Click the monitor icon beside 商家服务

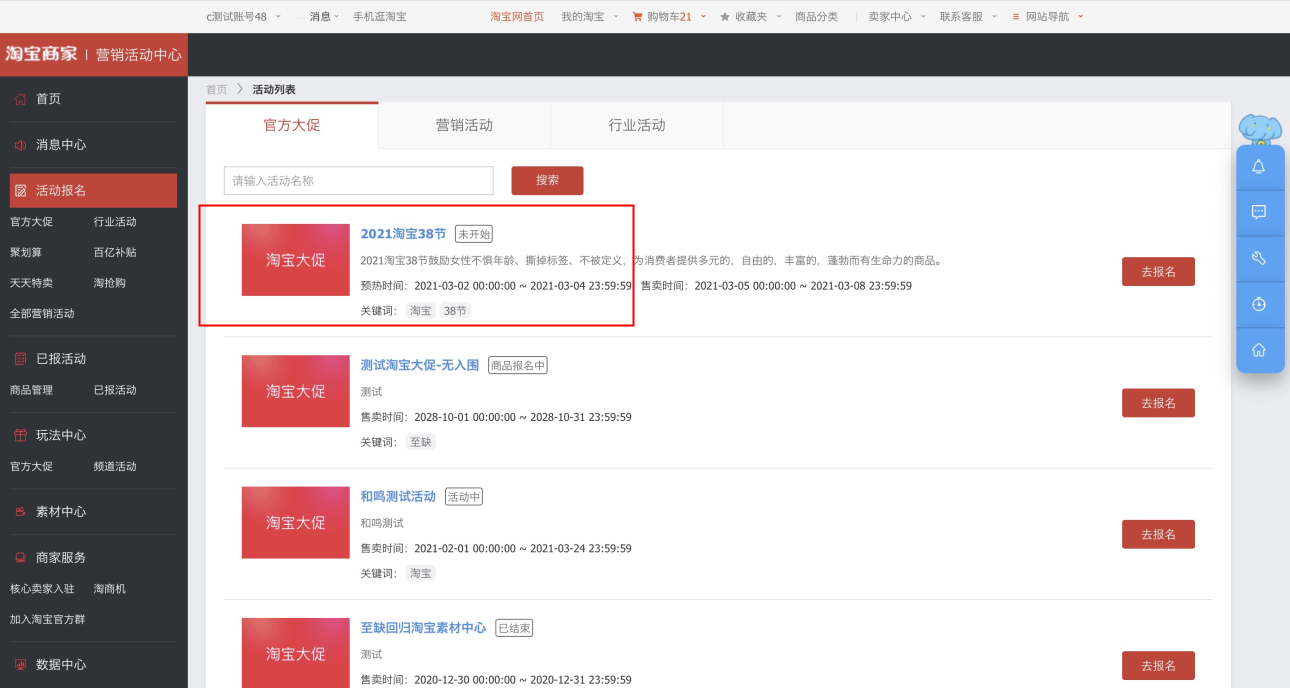20,558
